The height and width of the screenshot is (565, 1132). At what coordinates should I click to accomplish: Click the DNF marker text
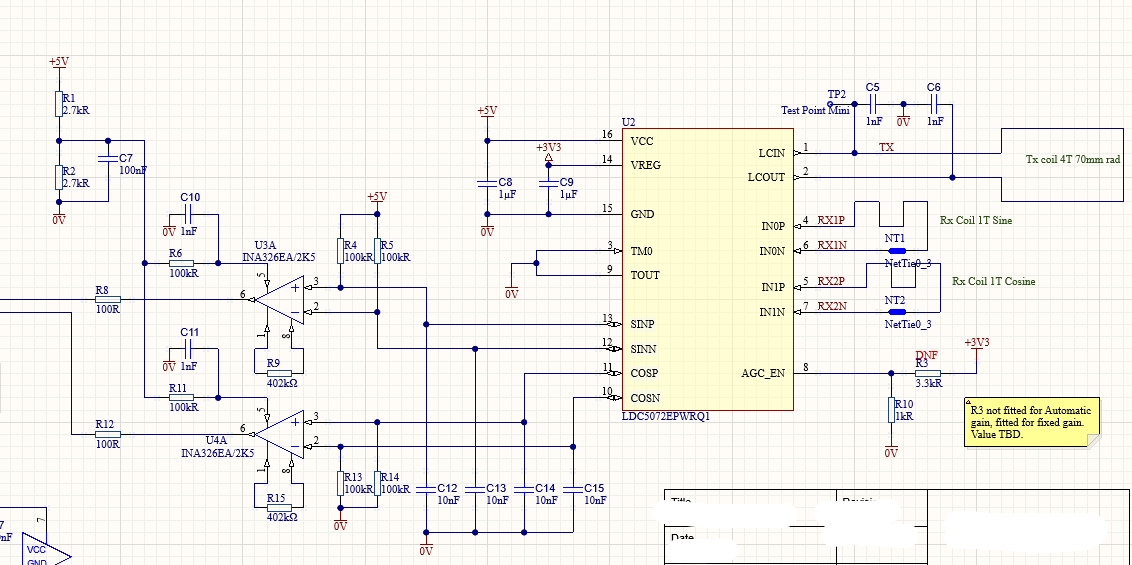pos(926,355)
